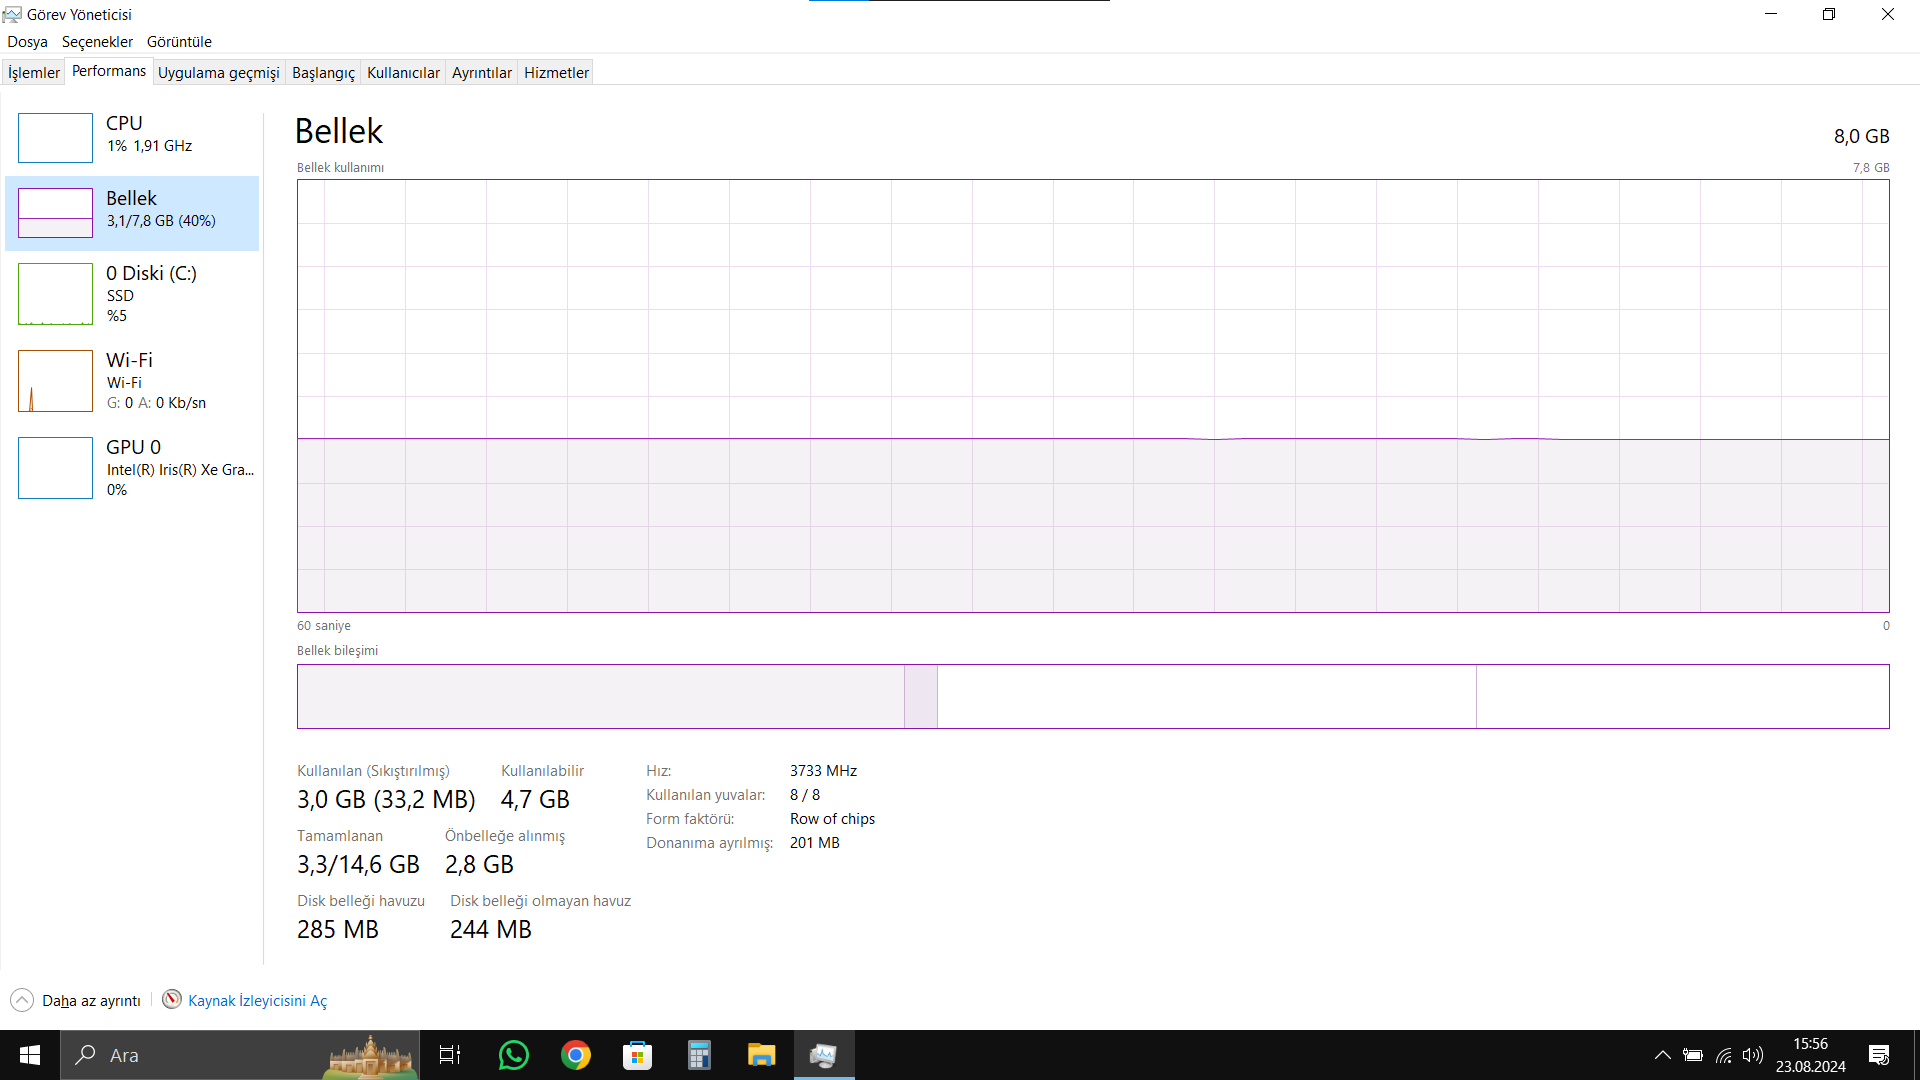The image size is (1920, 1080).
Task: Collapse with Daha az ayrıntı chevron
Action: (x=22, y=1001)
